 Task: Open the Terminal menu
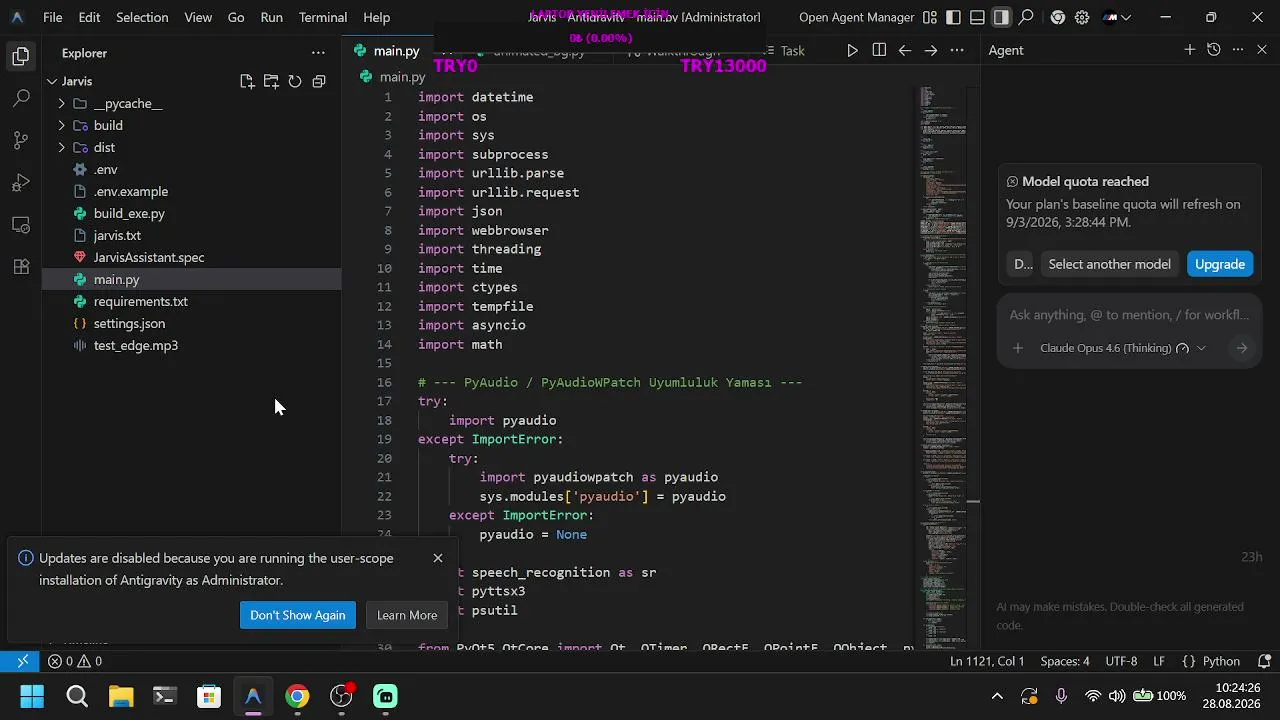[323, 17]
